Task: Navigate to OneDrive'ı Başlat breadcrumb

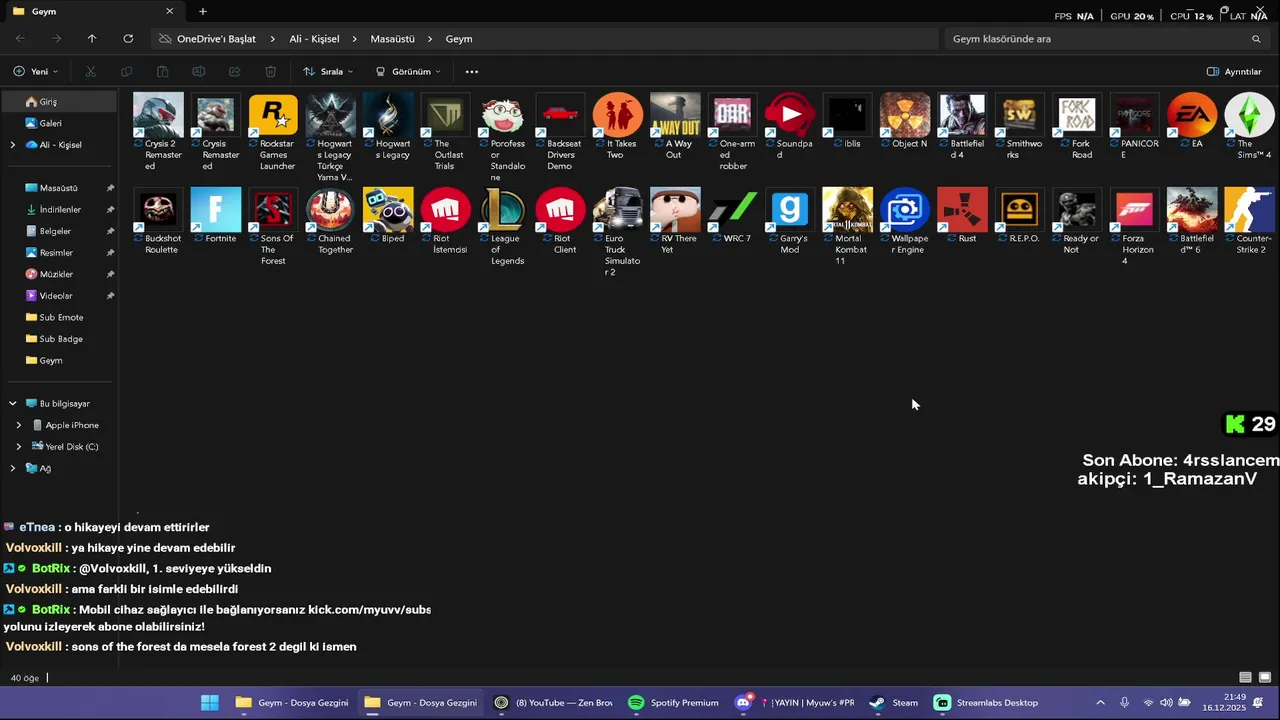Action: tap(216, 39)
